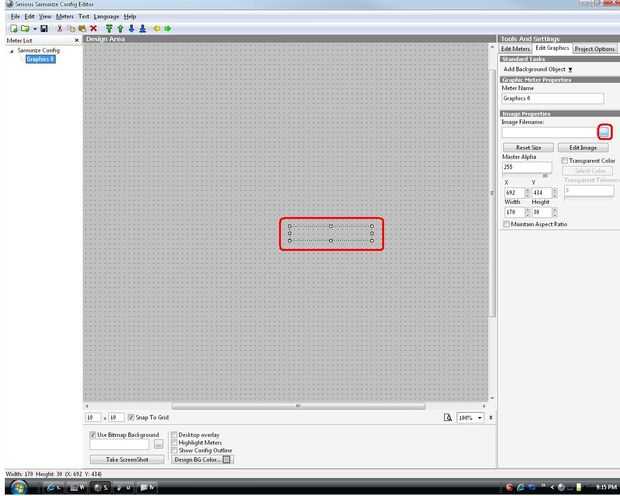Toggle the Snap To Grid checkbox
Image resolution: width=620 pixels, height=496 pixels.
pyautogui.click(x=131, y=417)
